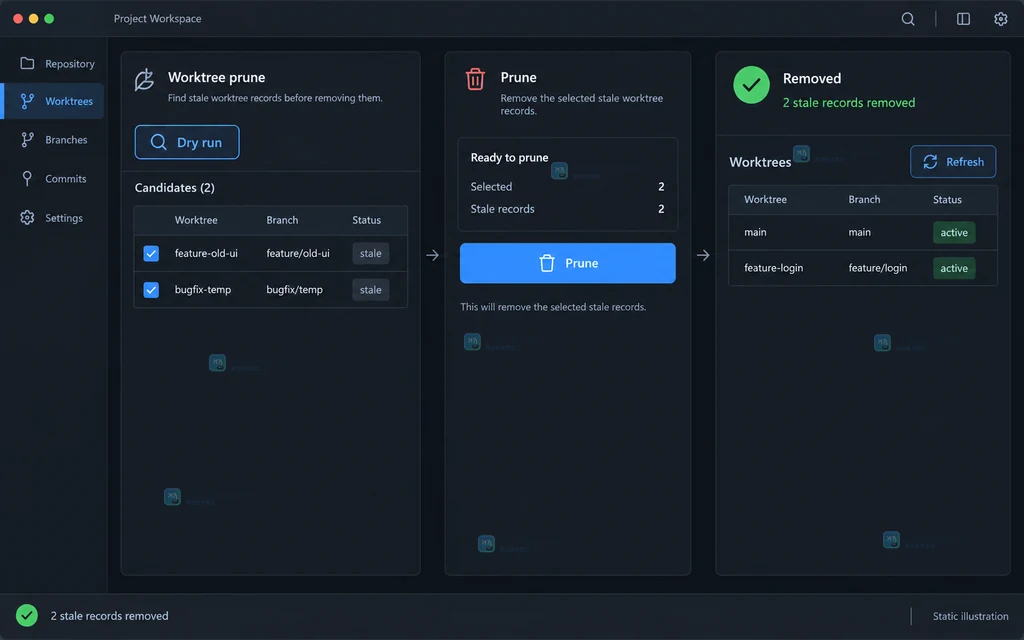Click the active badge for main worktree

click(954, 232)
